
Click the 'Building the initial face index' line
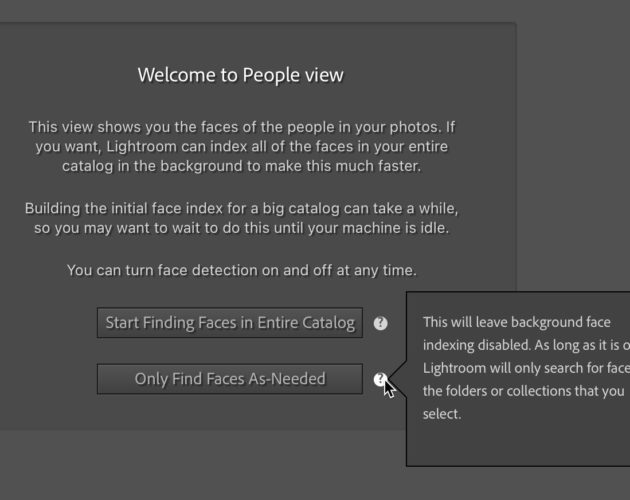click(241, 209)
